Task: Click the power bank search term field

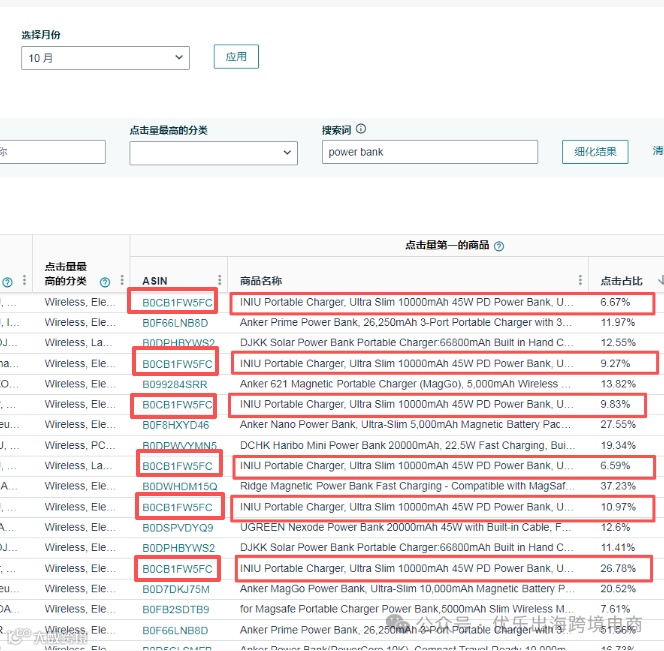Action: (429, 152)
